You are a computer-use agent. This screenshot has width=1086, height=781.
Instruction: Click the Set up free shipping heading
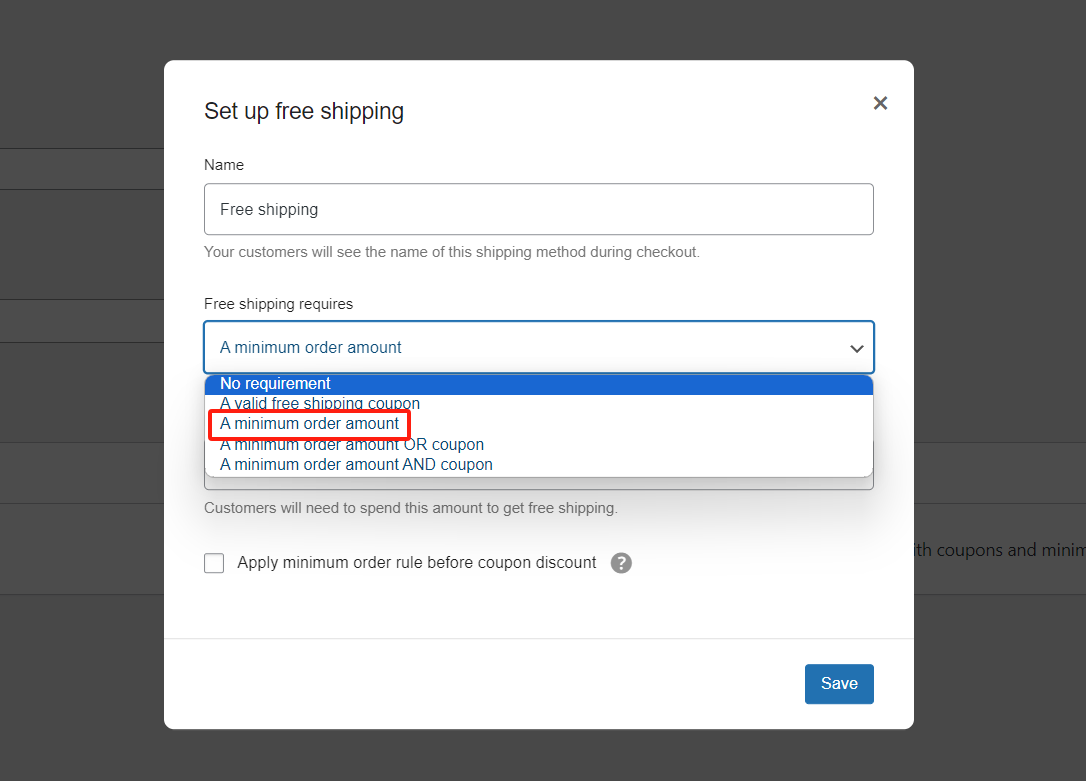(304, 111)
